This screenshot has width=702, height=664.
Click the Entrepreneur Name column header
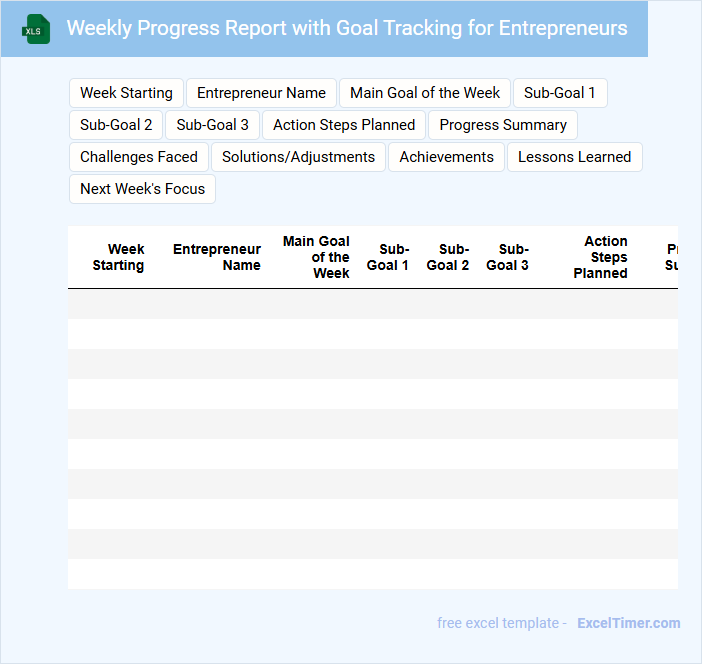pos(217,257)
